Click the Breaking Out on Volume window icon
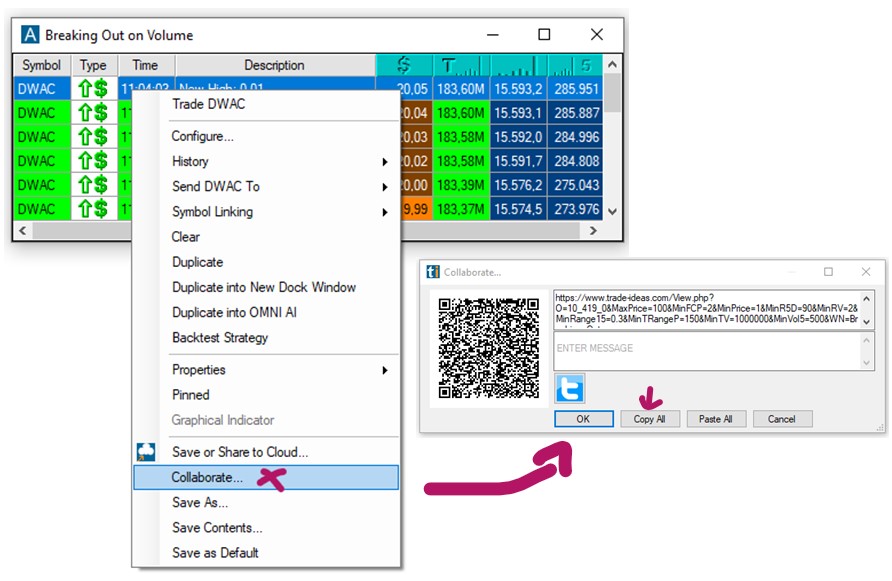Screen dimensions: 892x581 [x=30, y=35]
